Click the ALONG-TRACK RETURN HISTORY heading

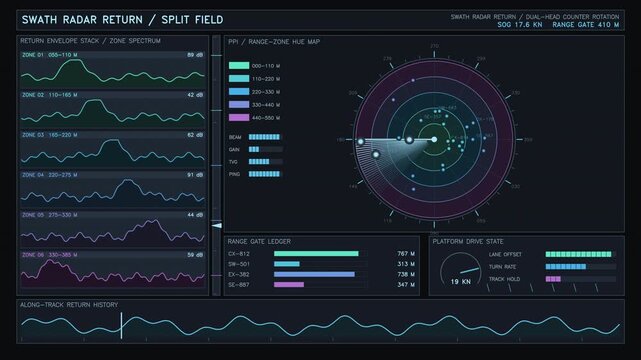tap(69, 305)
